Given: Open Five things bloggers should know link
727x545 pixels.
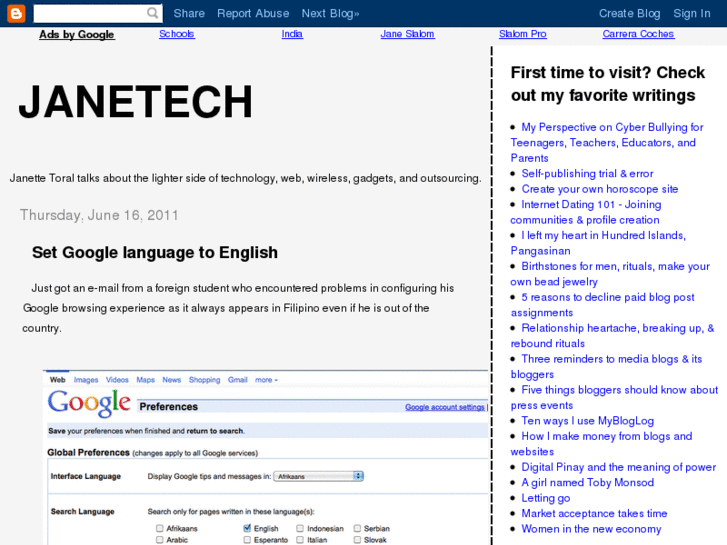Looking at the screenshot, I should (614, 398).
